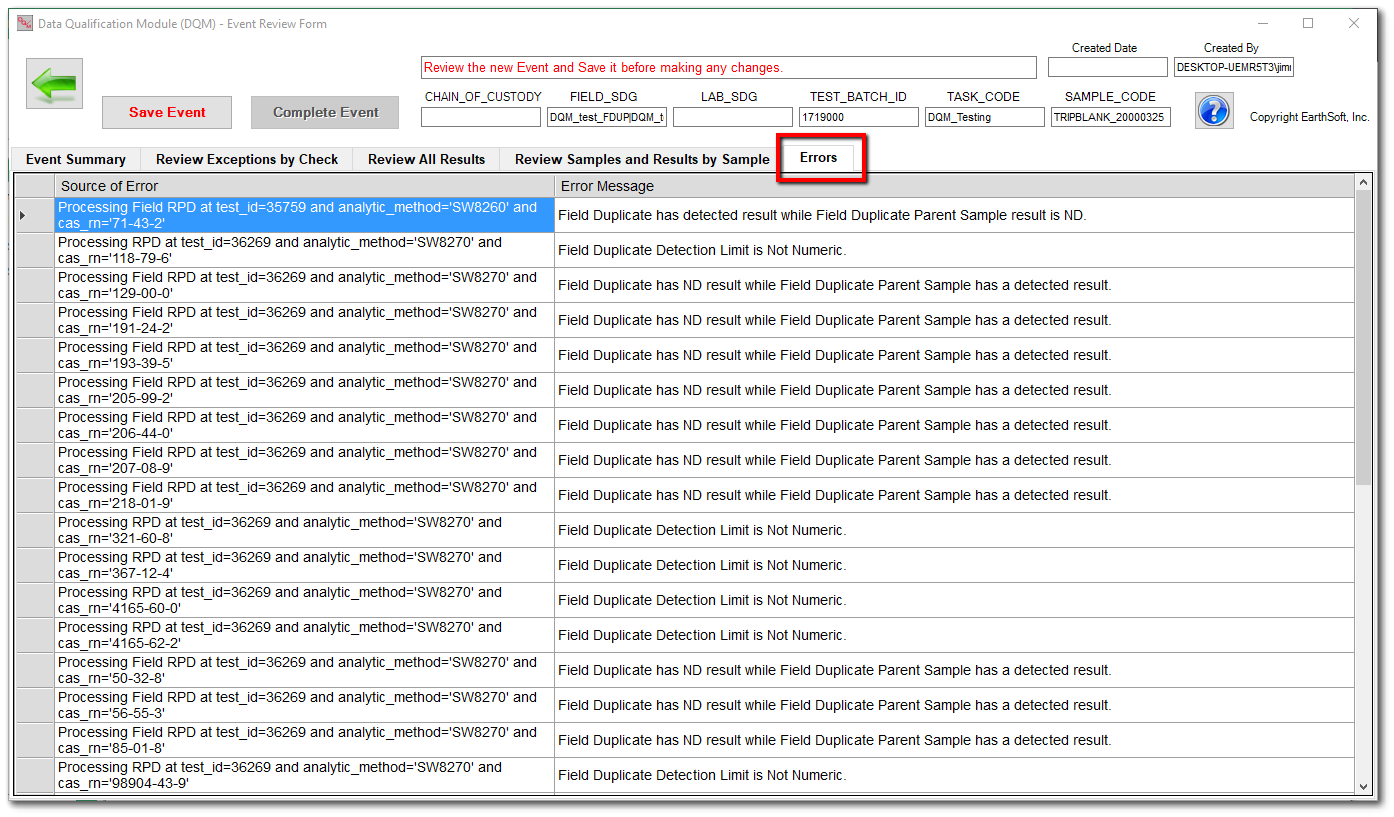This screenshot has height=817, width=1394.
Task: Click the Created Date field
Action: (x=1107, y=67)
